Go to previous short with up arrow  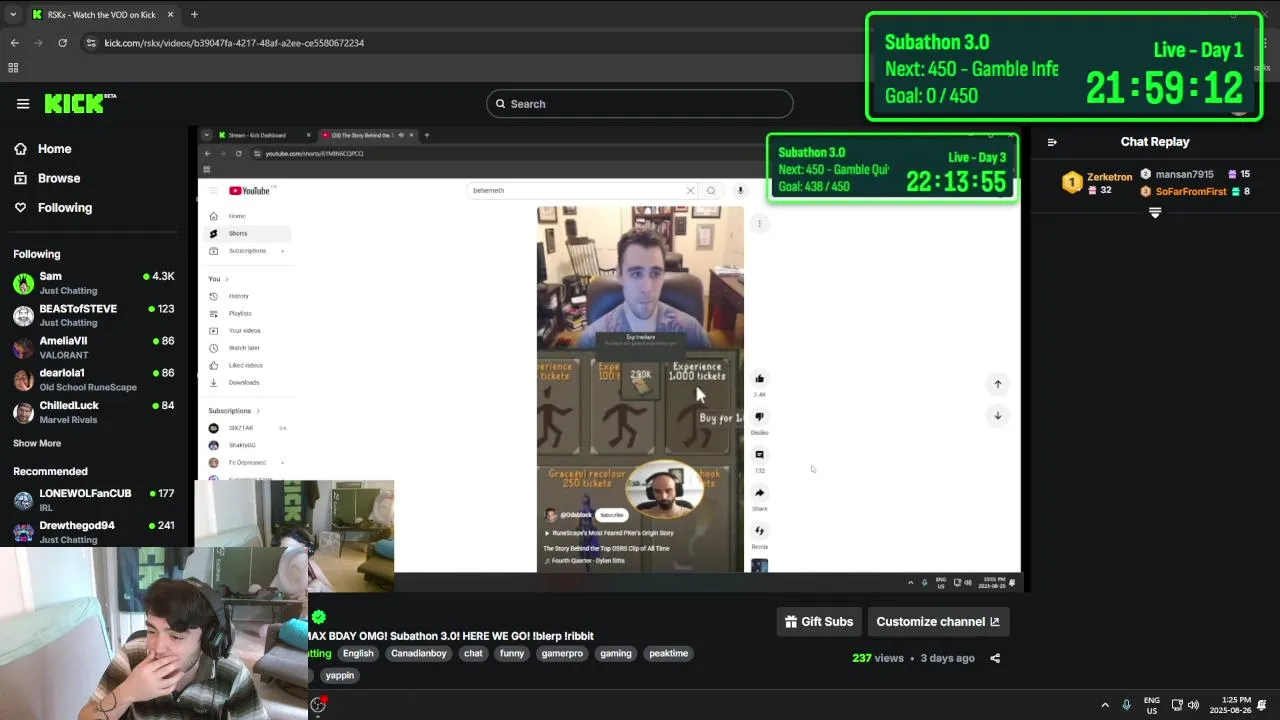997,384
